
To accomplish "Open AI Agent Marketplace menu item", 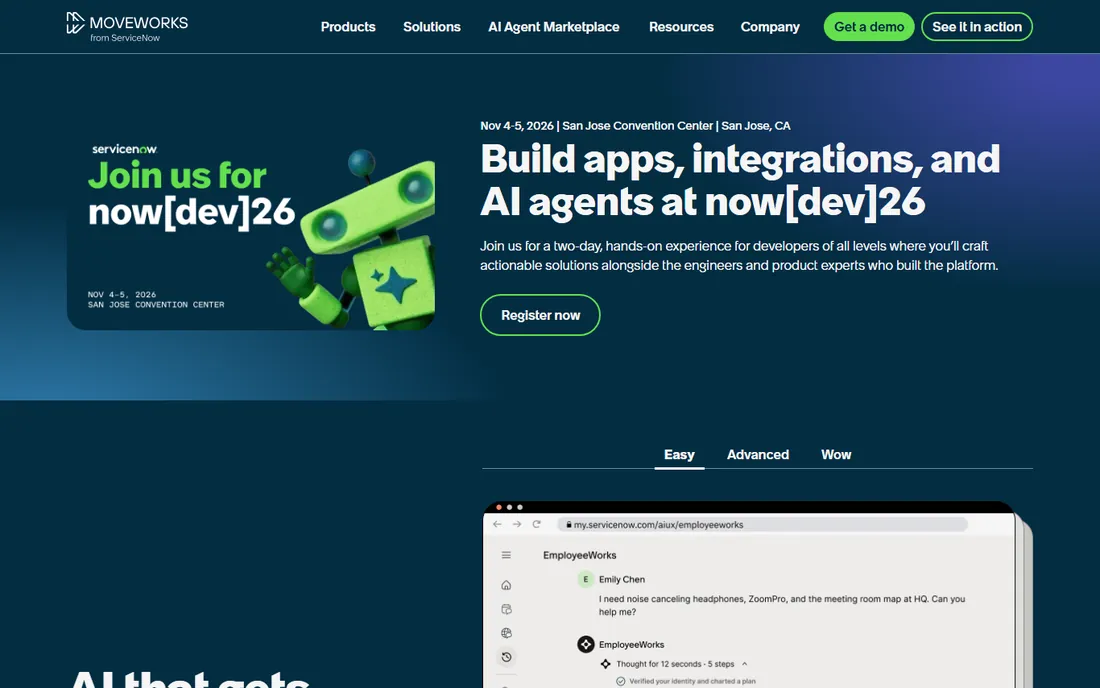I will pos(554,27).
